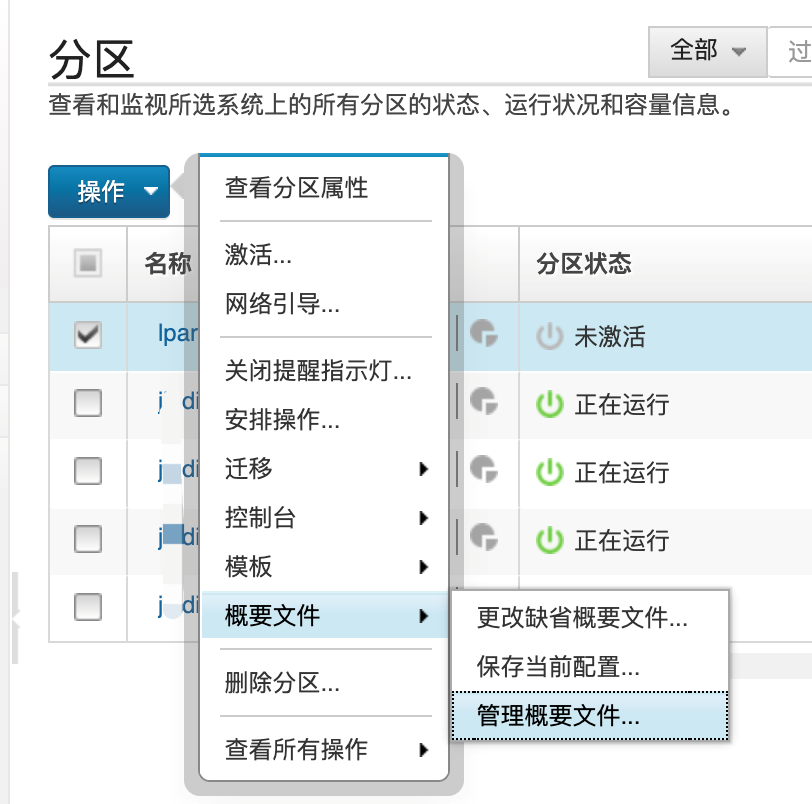Click the green power icon in the second row
The width and height of the screenshot is (812, 804).
click(x=550, y=405)
